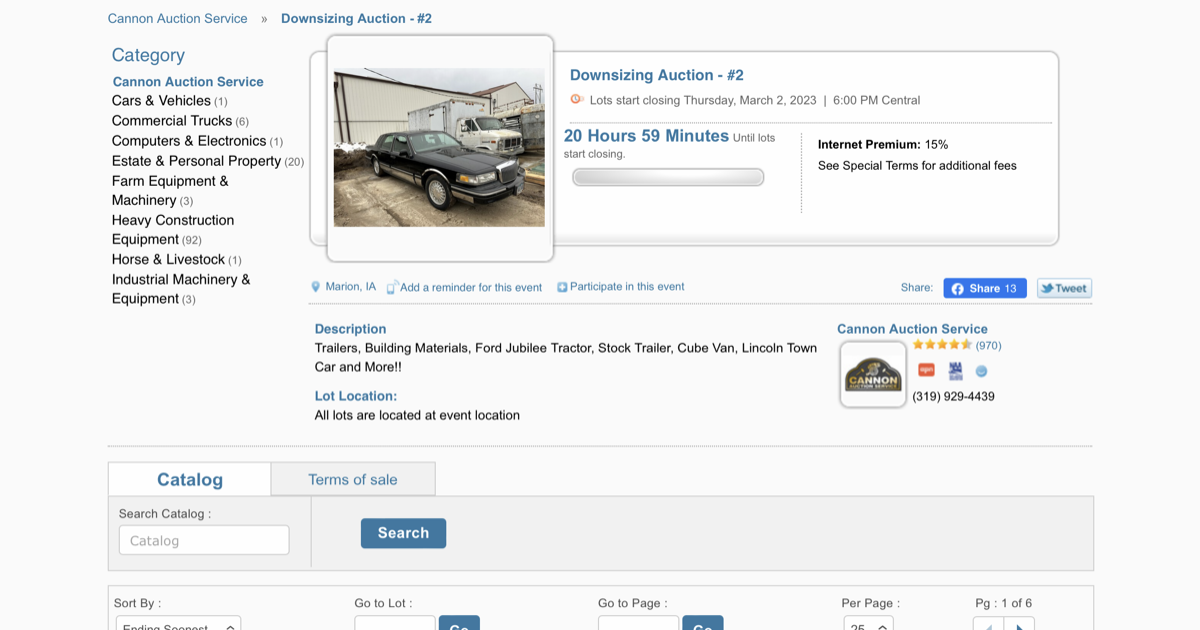The width and height of the screenshot is (1200, 630).
Task: Click the Facebook Share button
Action: [984, 288]
